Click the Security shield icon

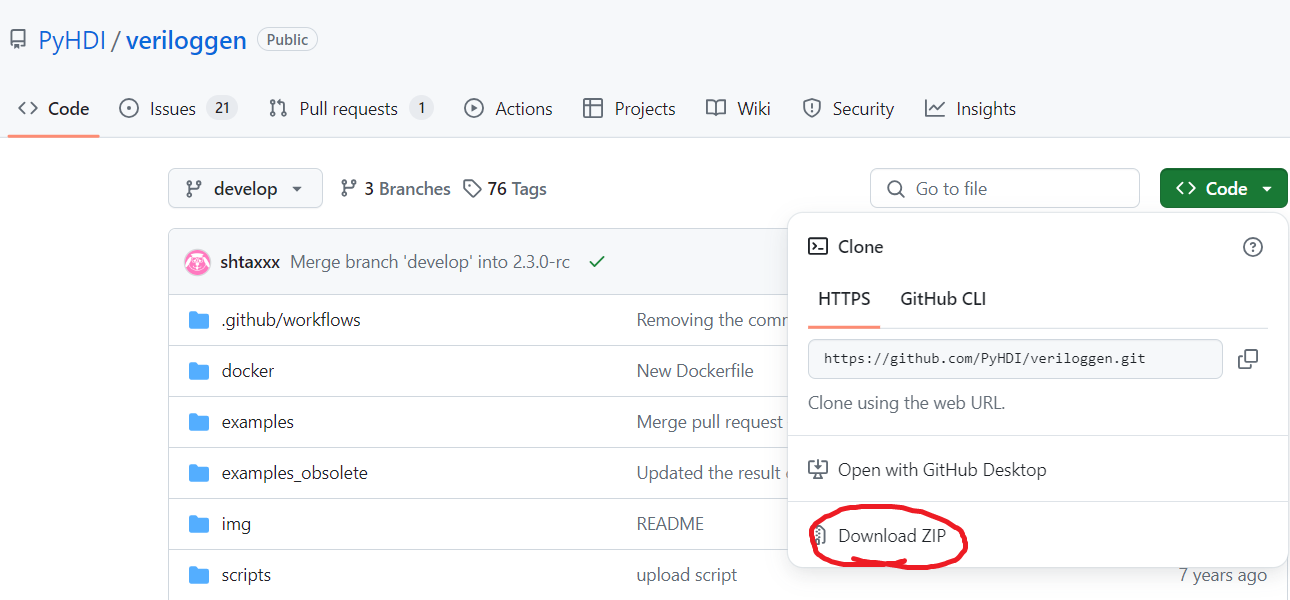pyautogui.click(x=812, y=109)
